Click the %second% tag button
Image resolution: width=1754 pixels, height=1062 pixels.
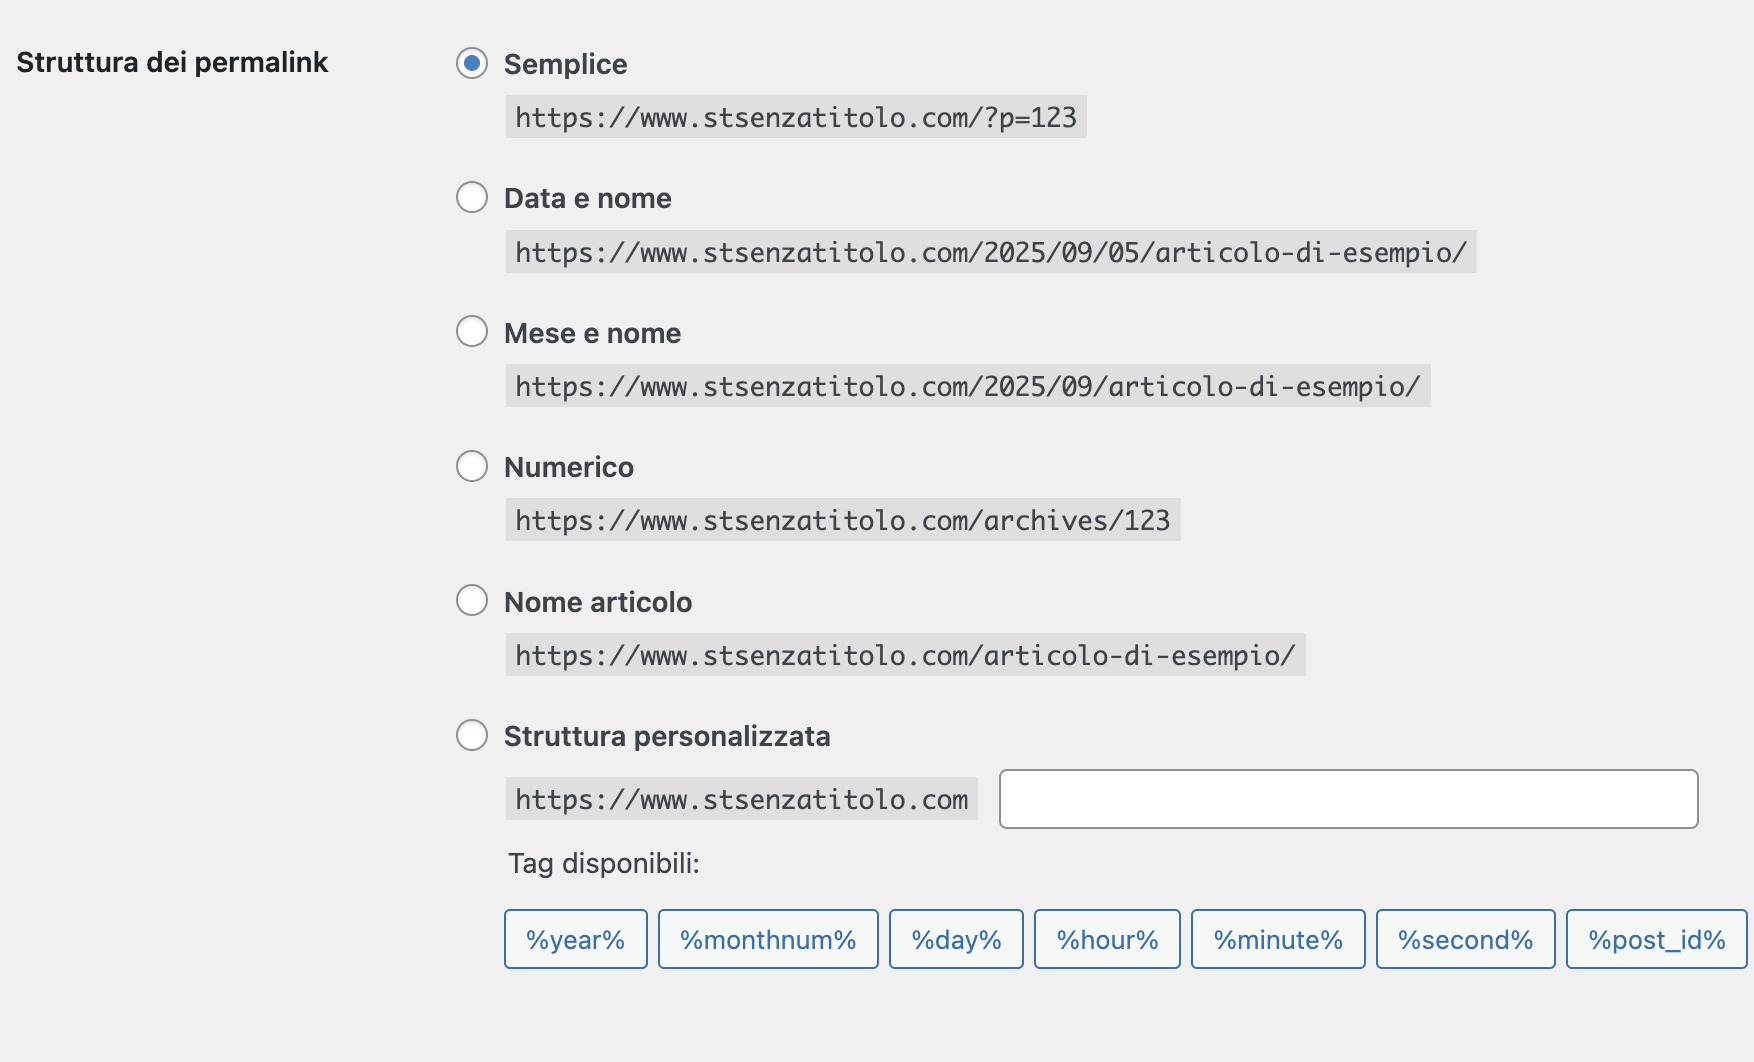pos(1466,939)
